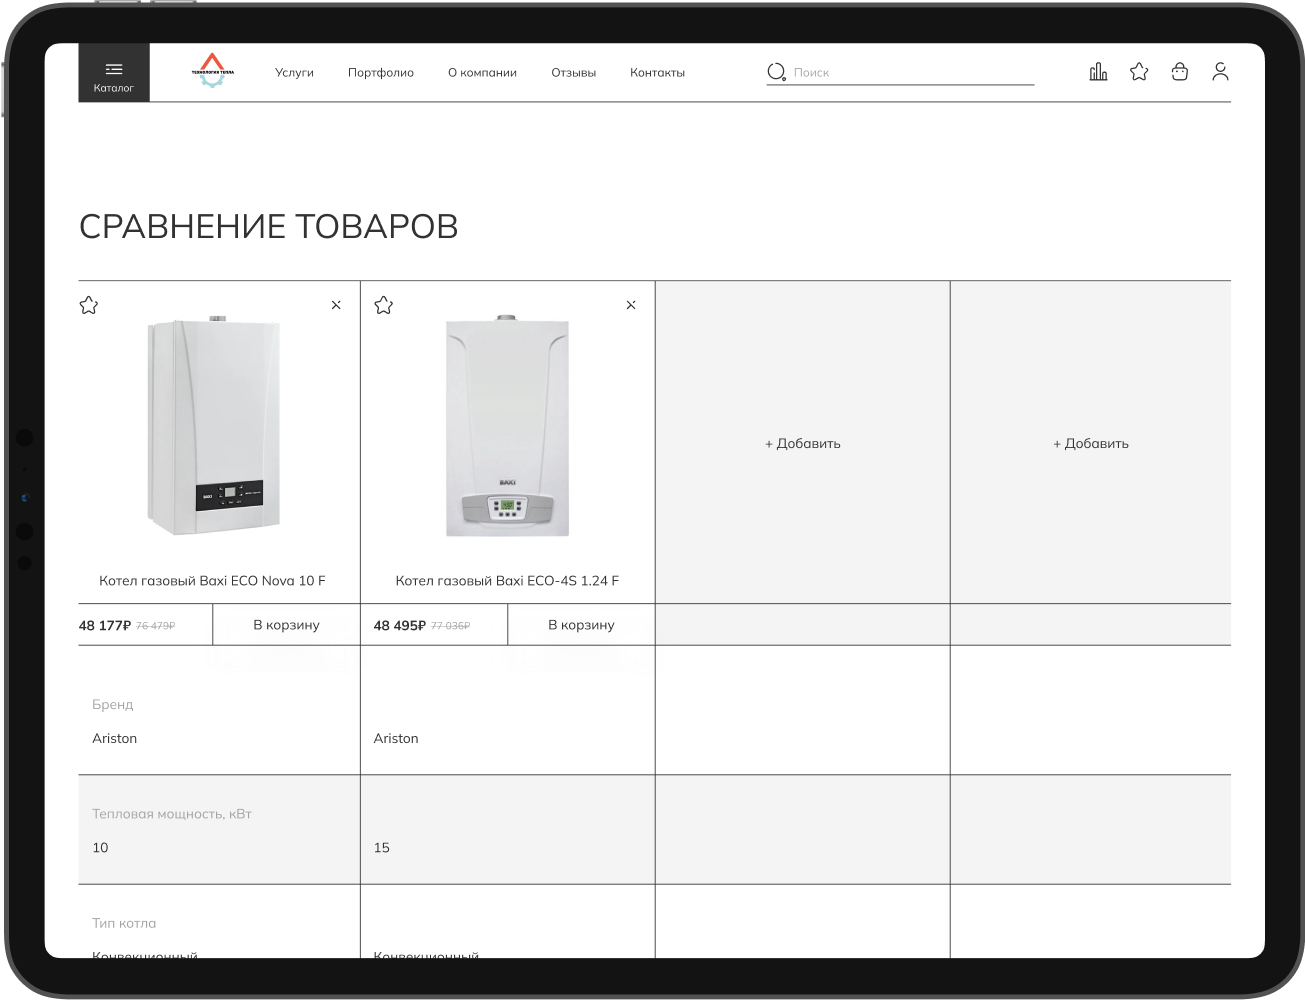Image resolution: width=1305 pixels, height=1000 pixels.
Task: Open the Baxi ECO Nova 10 F product image
Action: (213, 426)
